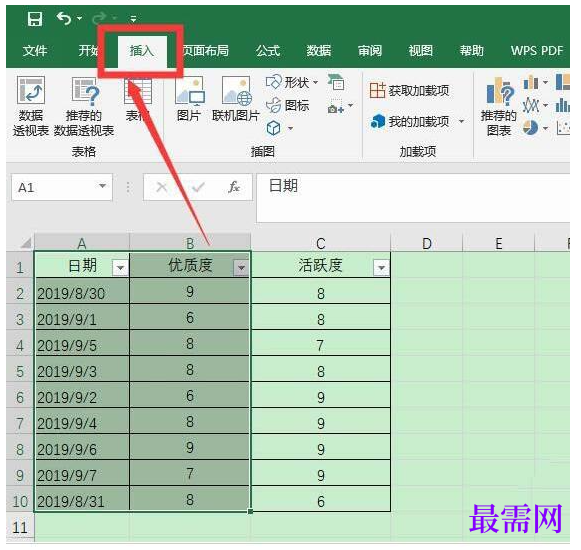
Task: Select the 3D models cube icon
Action: [273, 128]
